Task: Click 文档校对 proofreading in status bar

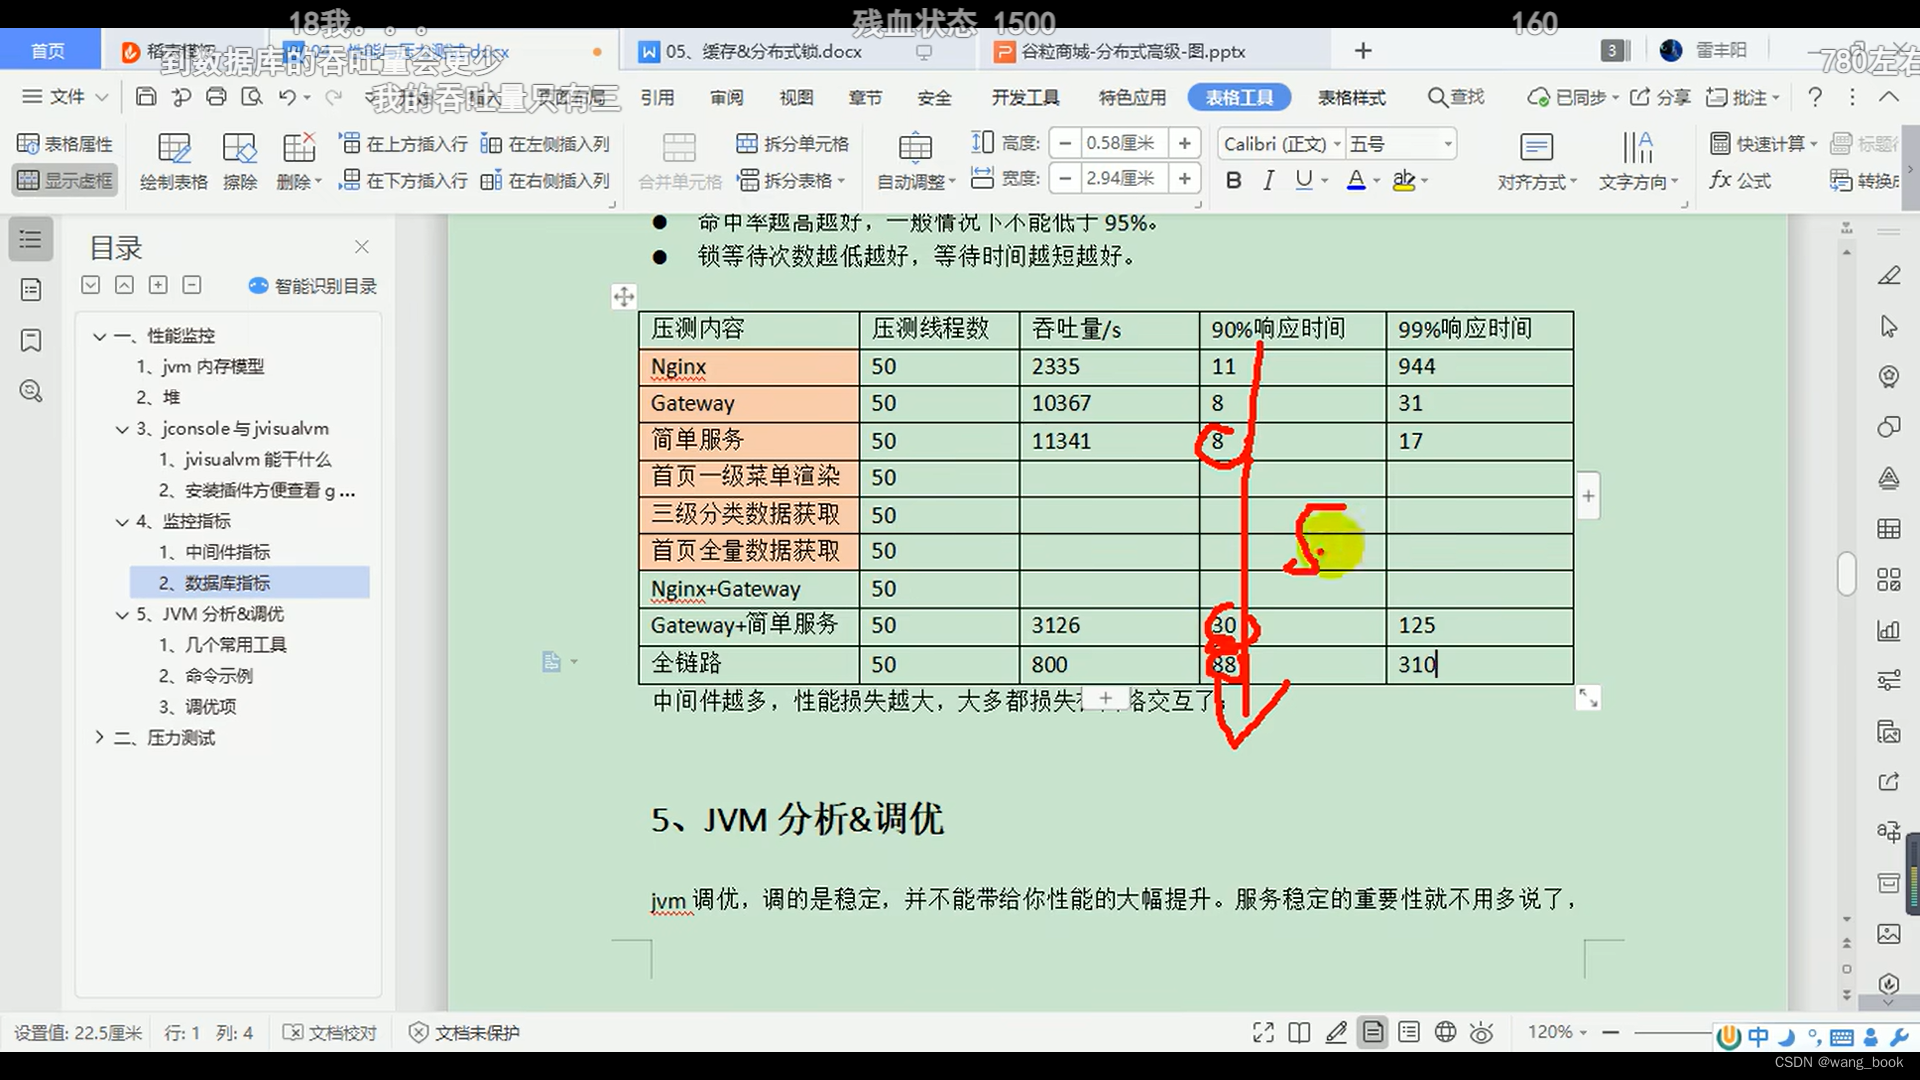Action: [330, 1033]
